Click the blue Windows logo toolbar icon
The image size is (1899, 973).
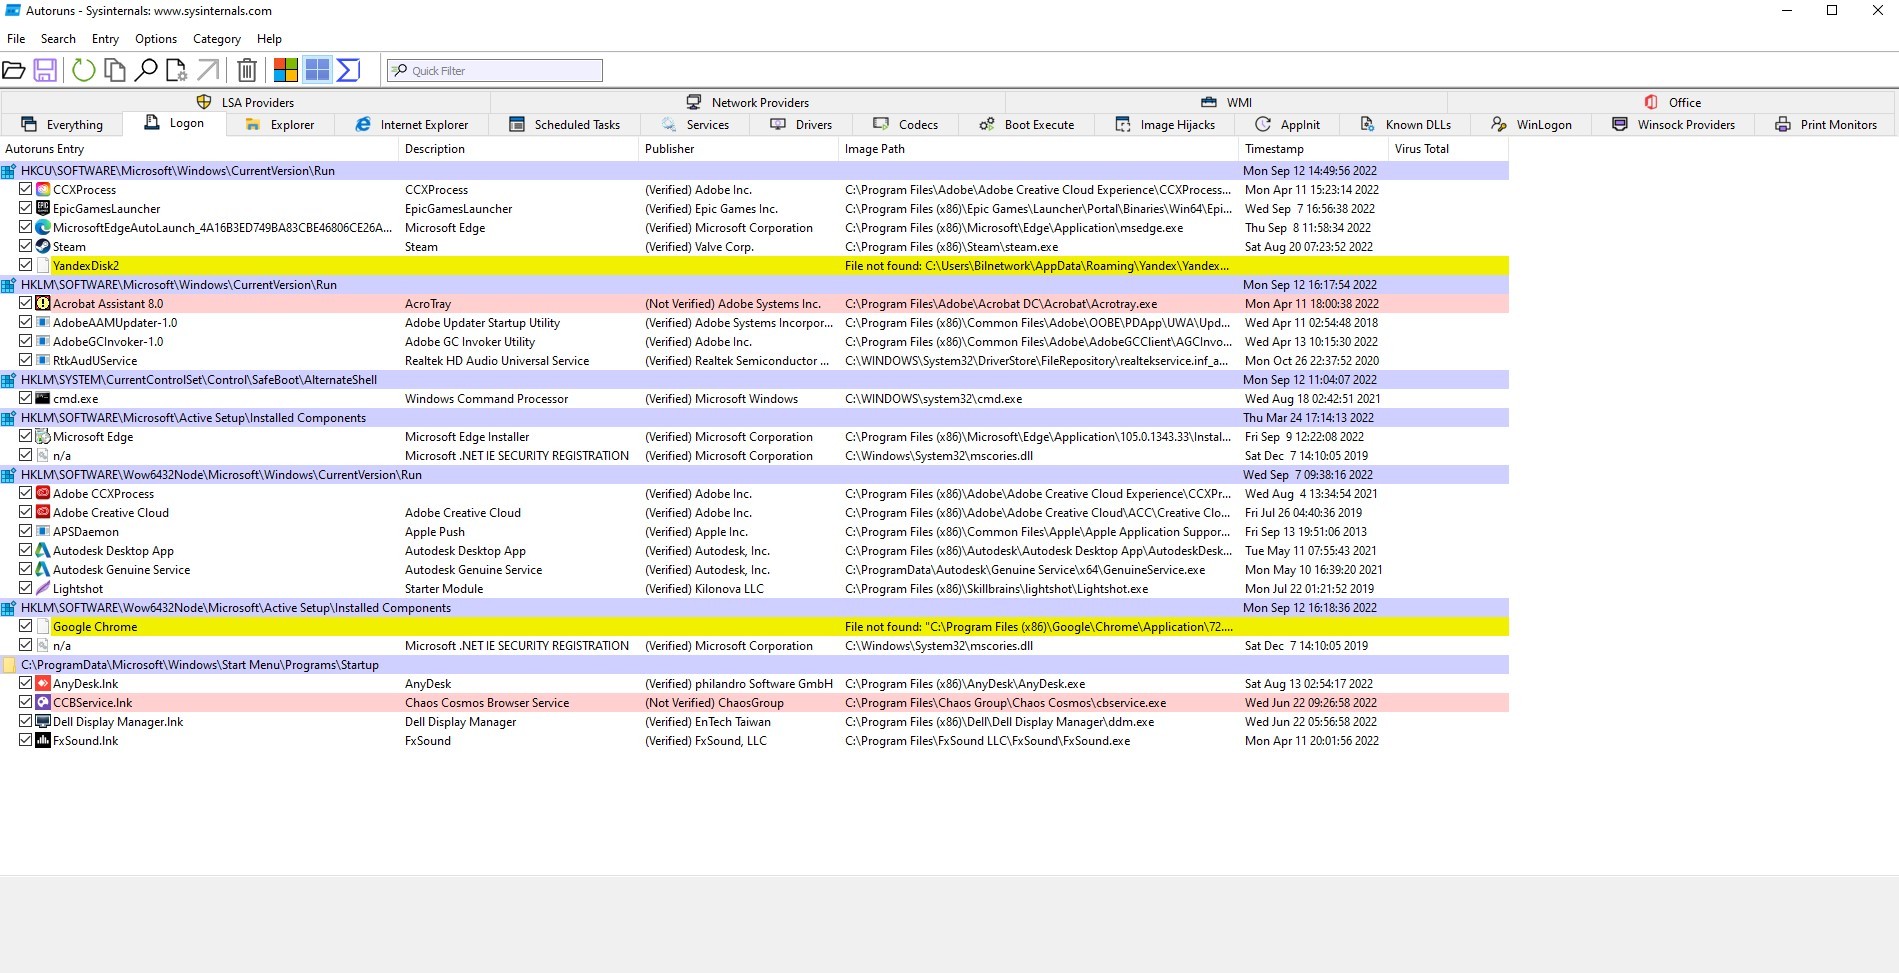click(x=317, y=70)
